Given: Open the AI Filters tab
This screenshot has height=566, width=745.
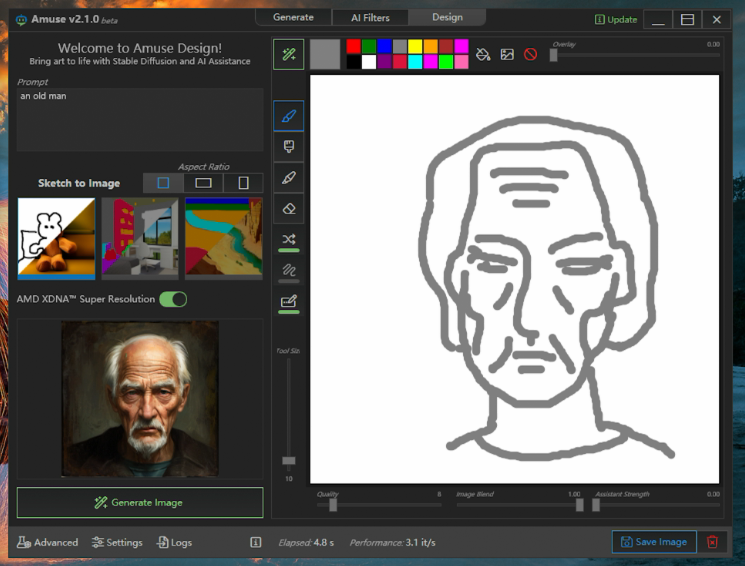Looking at the screenshot, I should (370, 17).
